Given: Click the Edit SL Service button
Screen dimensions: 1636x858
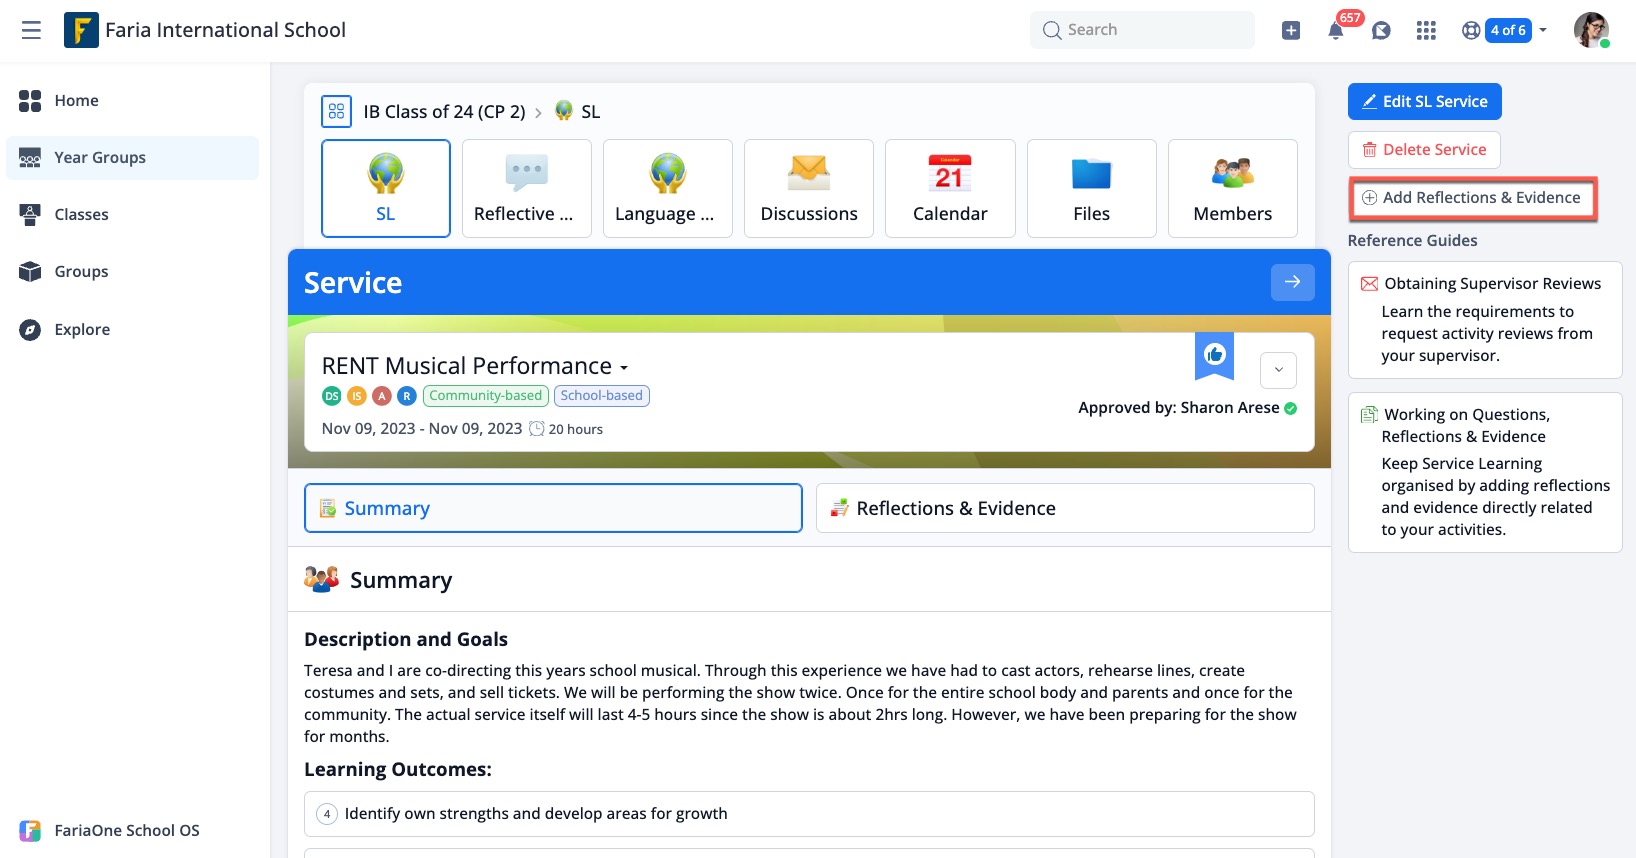Looking at the screenshot, I should pyautogui.click(x=1424, y=101).
